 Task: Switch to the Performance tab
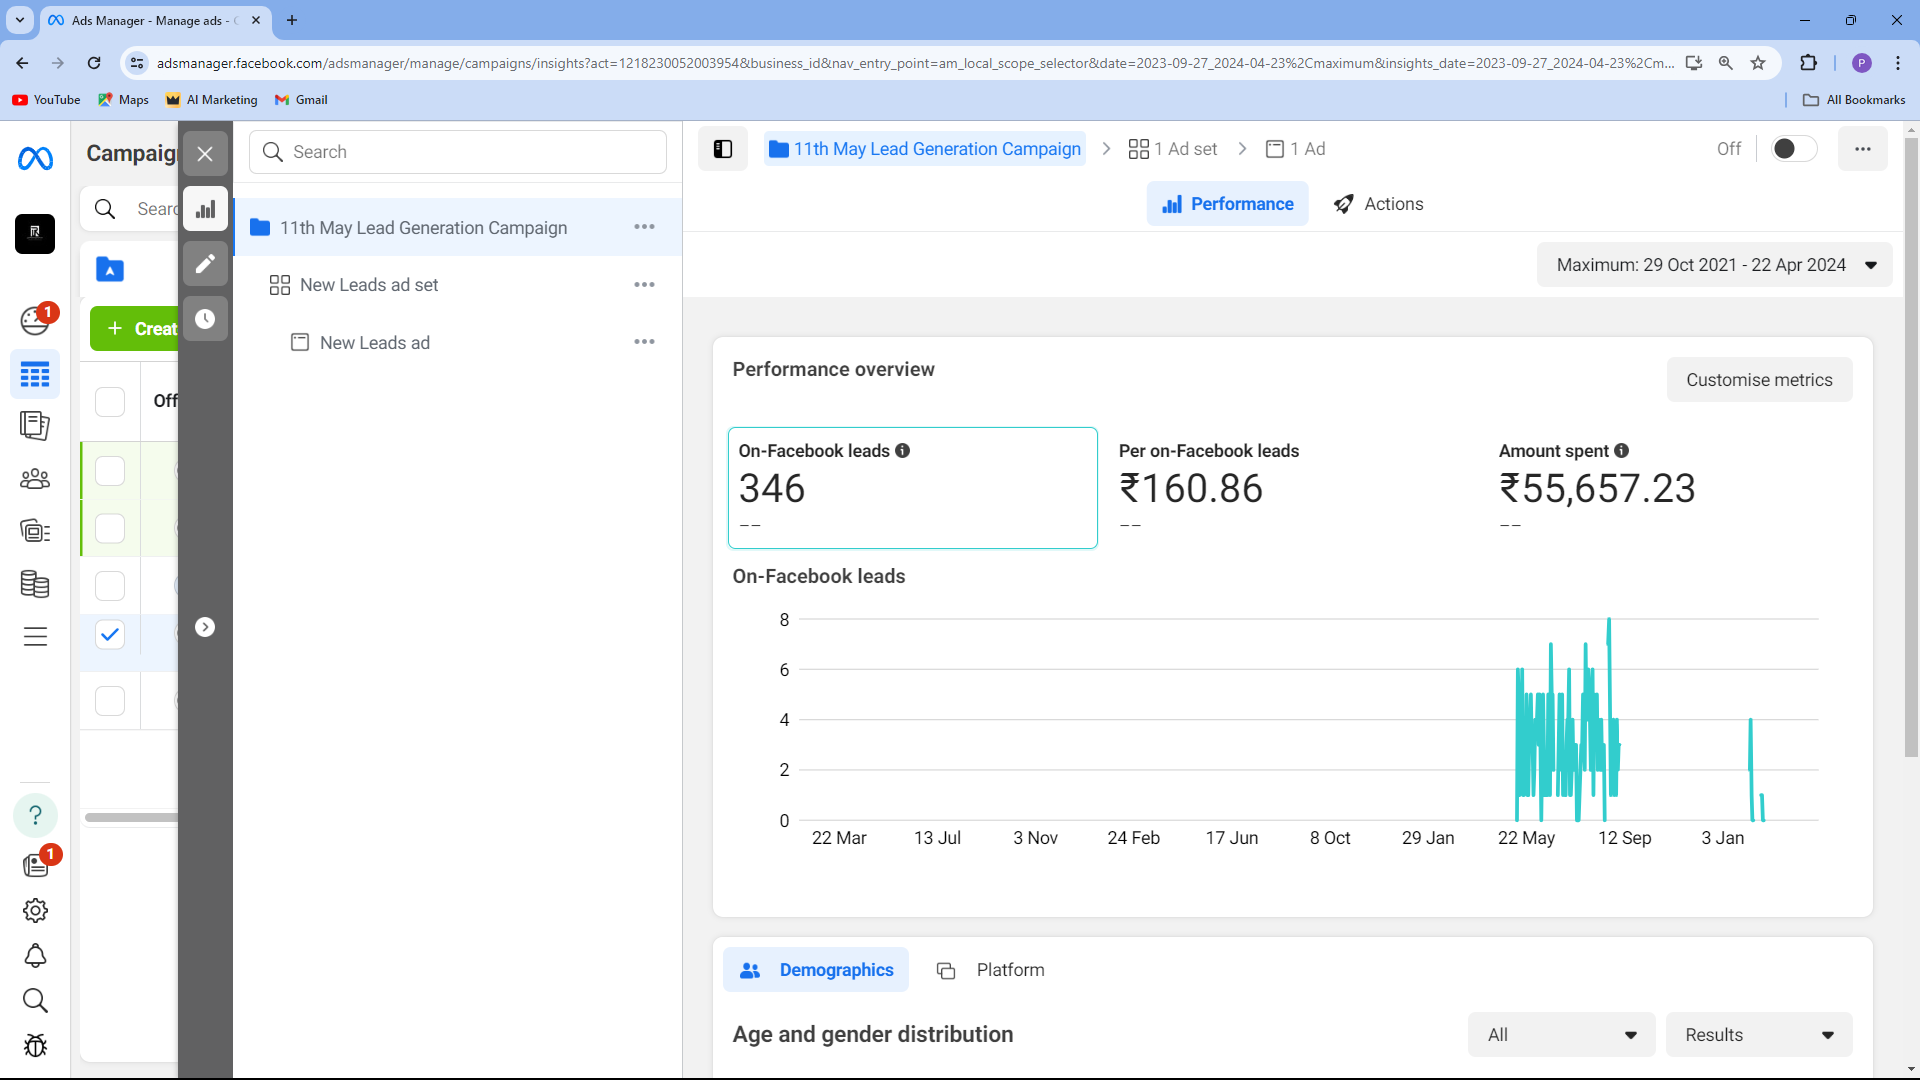click(1227, 204)
